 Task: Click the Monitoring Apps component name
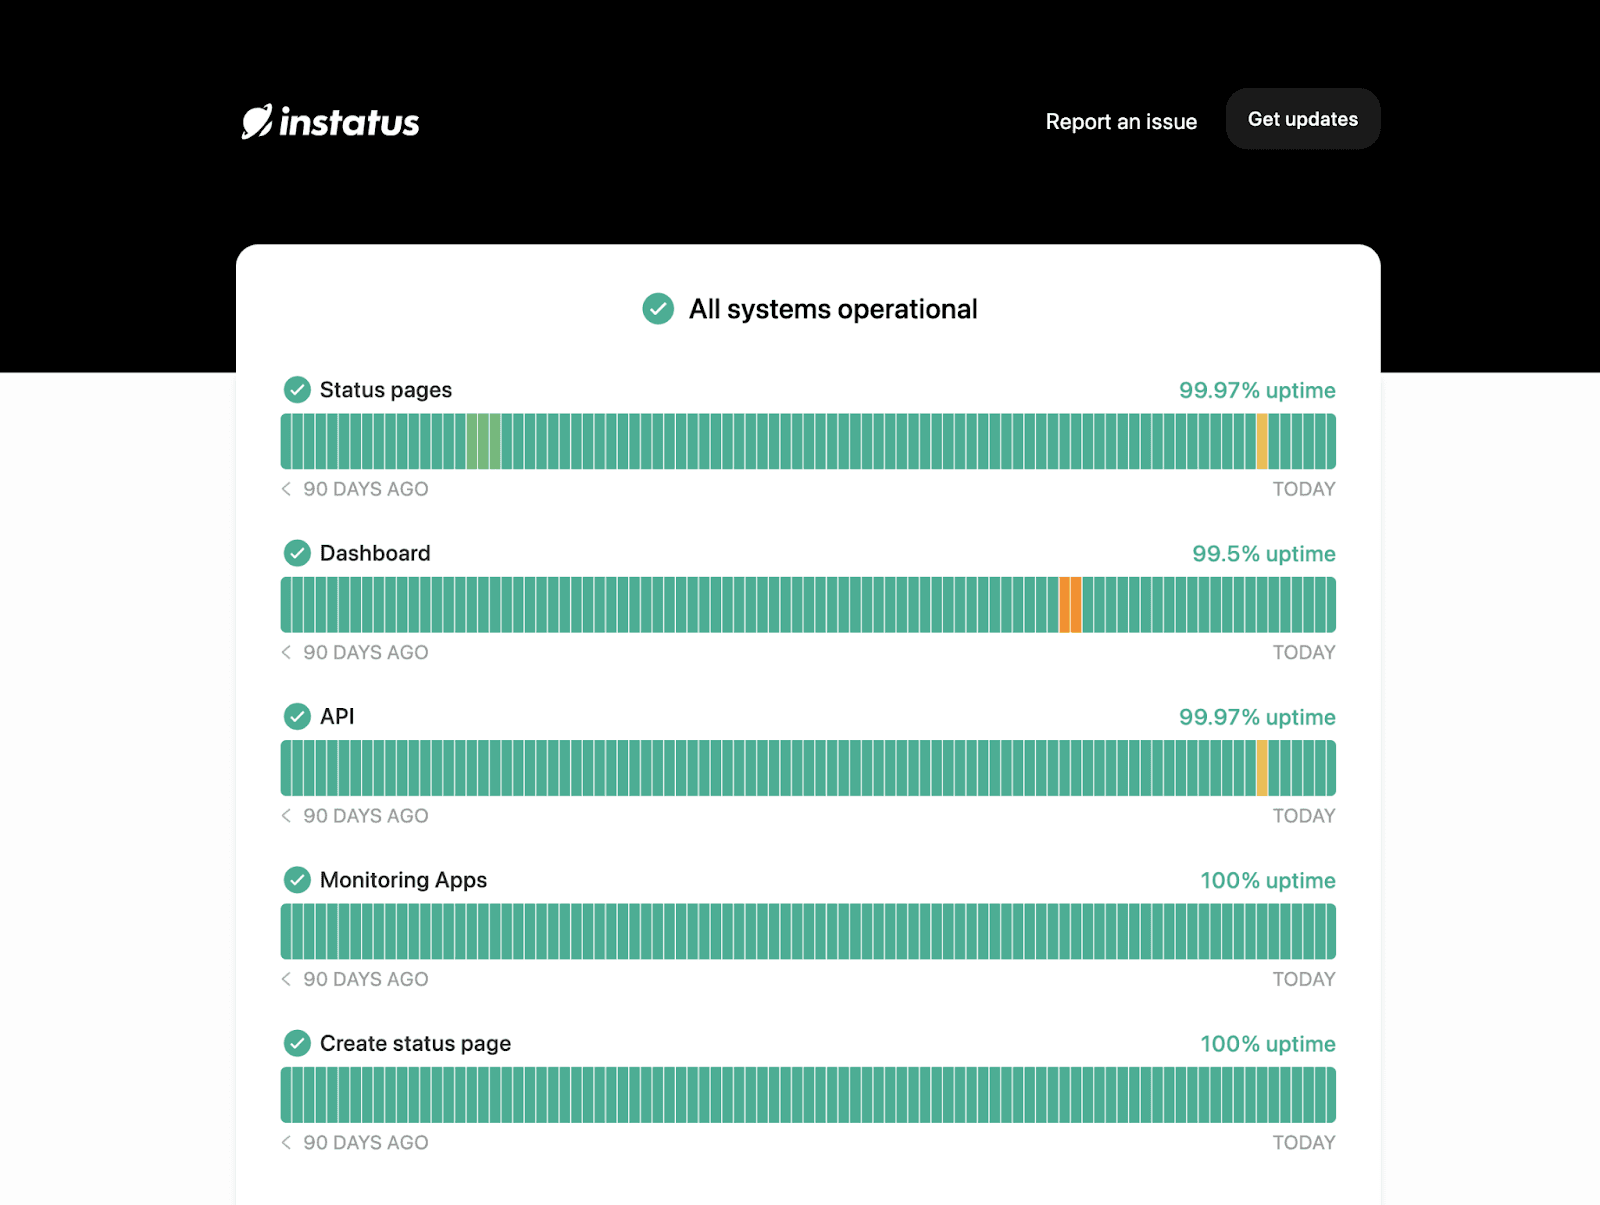[x=404, y=880]
